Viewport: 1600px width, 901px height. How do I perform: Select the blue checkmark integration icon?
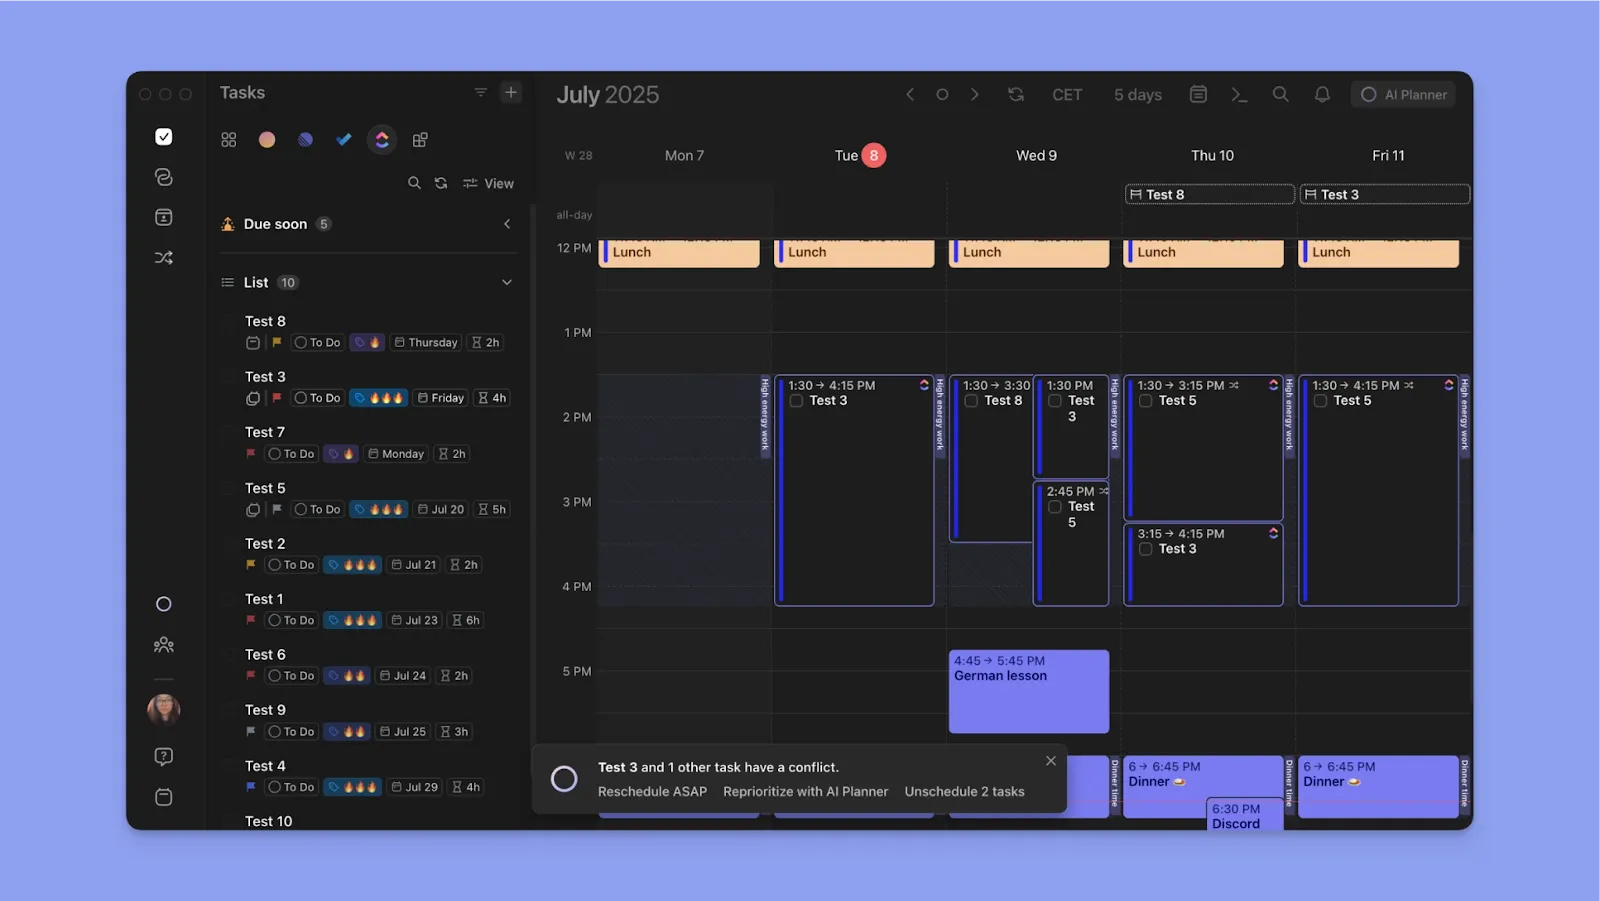click(344, 140)
